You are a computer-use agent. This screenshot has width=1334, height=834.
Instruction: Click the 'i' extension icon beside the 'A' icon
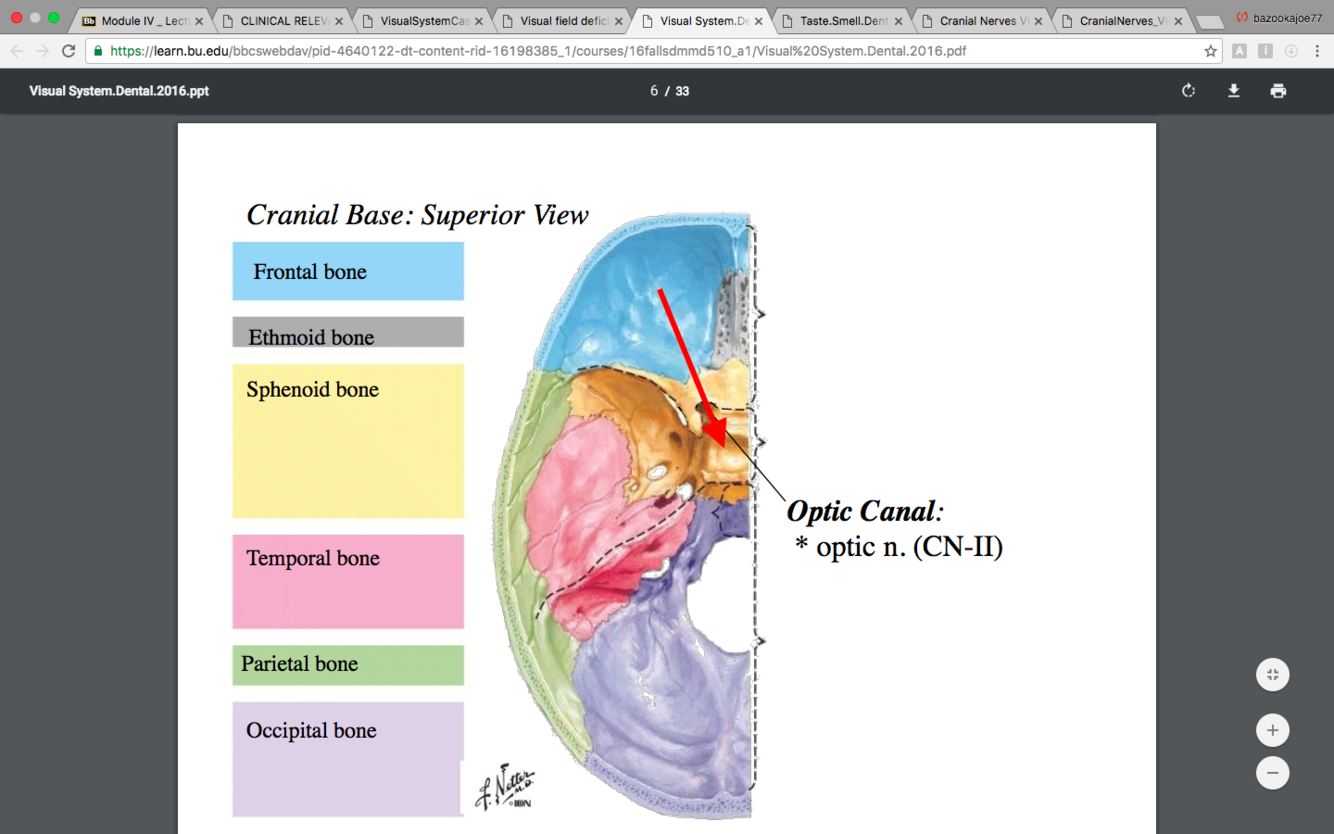pos(1265,51)
